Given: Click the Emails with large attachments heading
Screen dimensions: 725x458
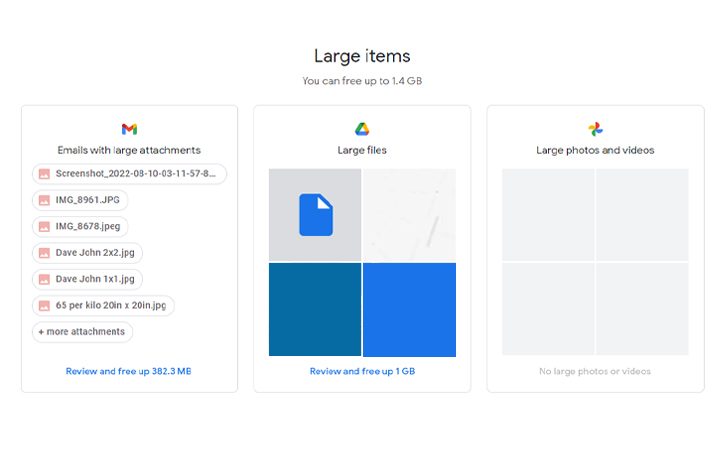Looking at the screenshot, I should click(129, 150).
